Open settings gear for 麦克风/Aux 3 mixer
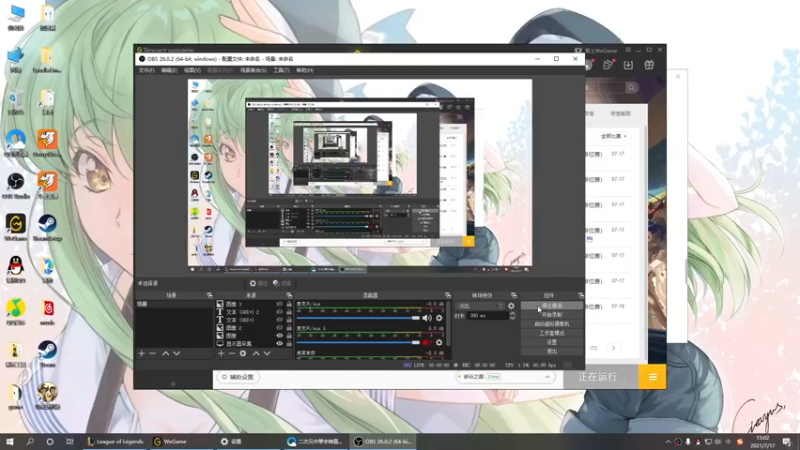This screenshot has height=450, width=800. 439,342
